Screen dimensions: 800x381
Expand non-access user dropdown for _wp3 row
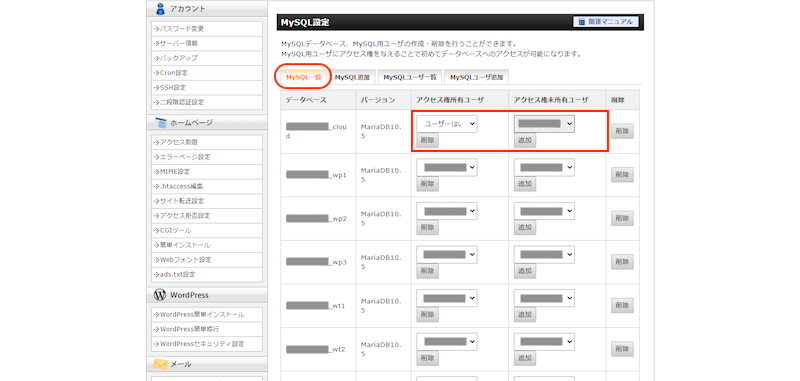coord(544,255)
